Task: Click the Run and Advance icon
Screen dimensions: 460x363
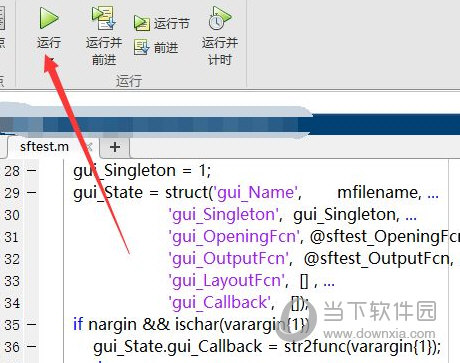Action: click(104, 18)
